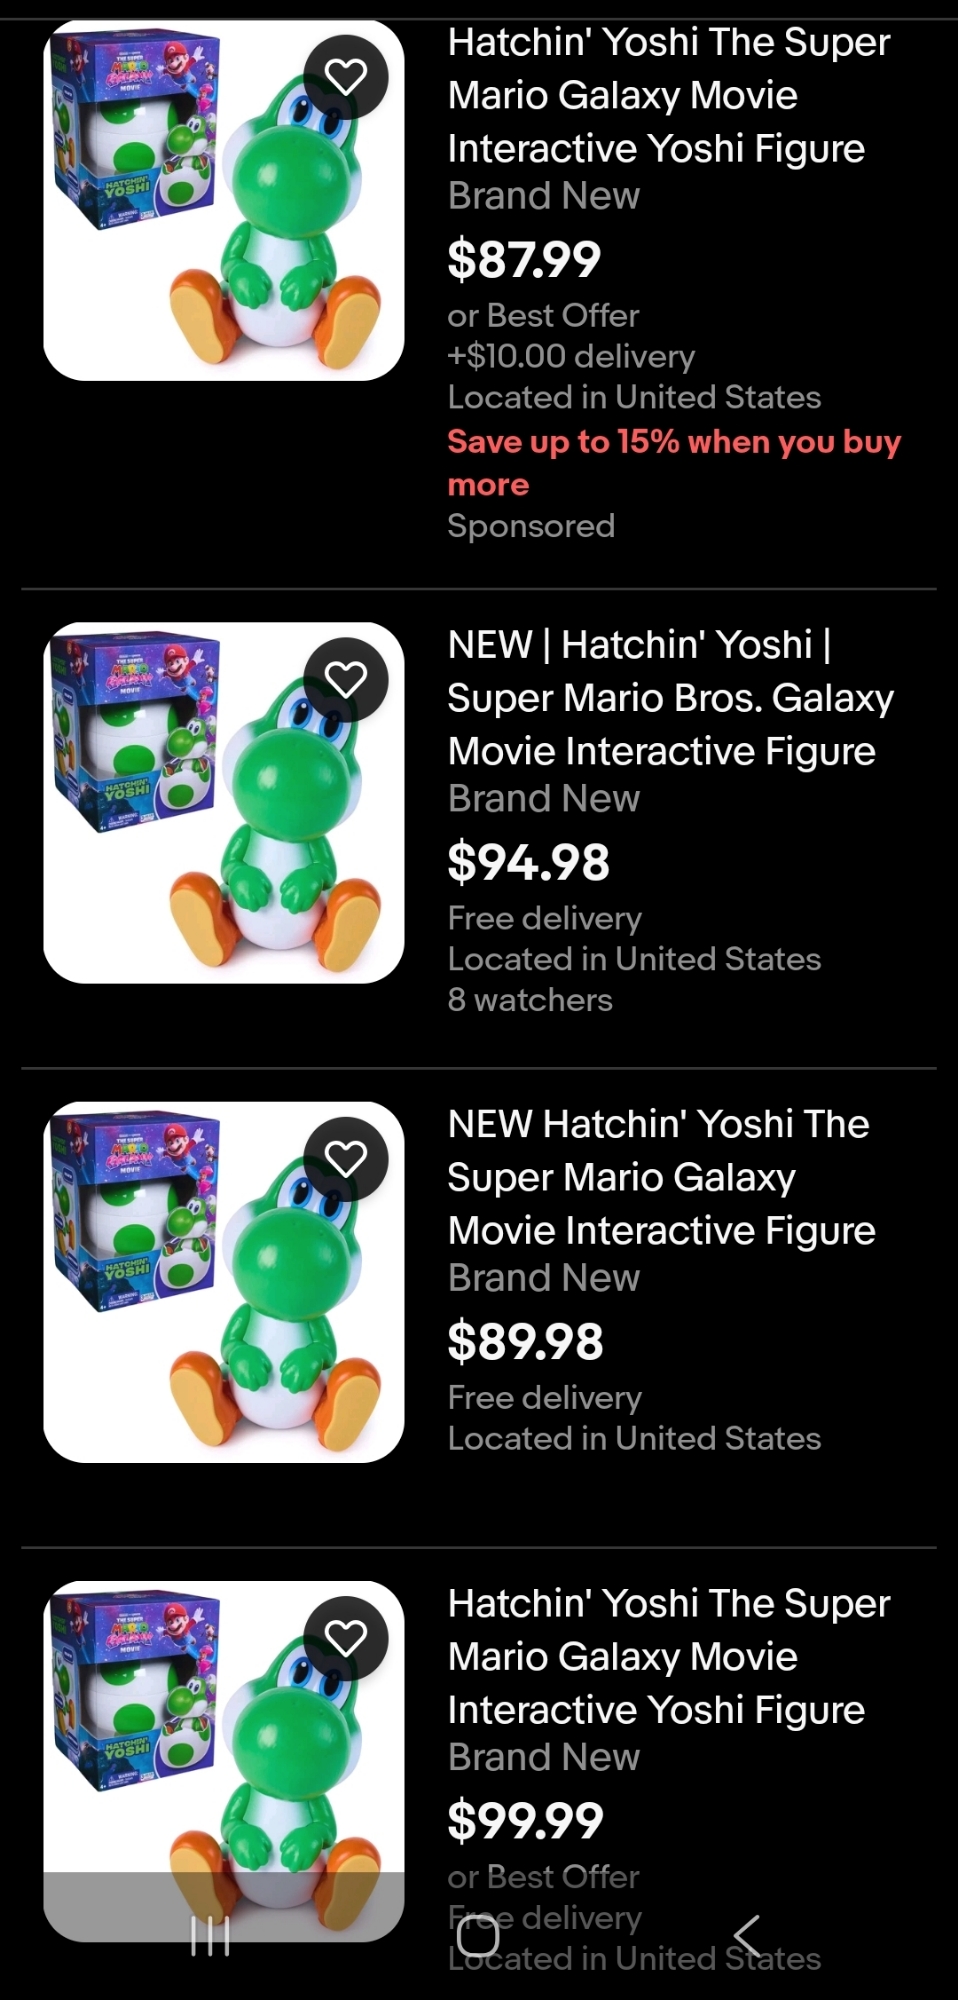Image resolution: width=958 pixels, height=2000 pixels.
Task: Open 'NEW Hatchin' Yoshi The Super Mario Galaxy' listing
Action: point(661,1177)
